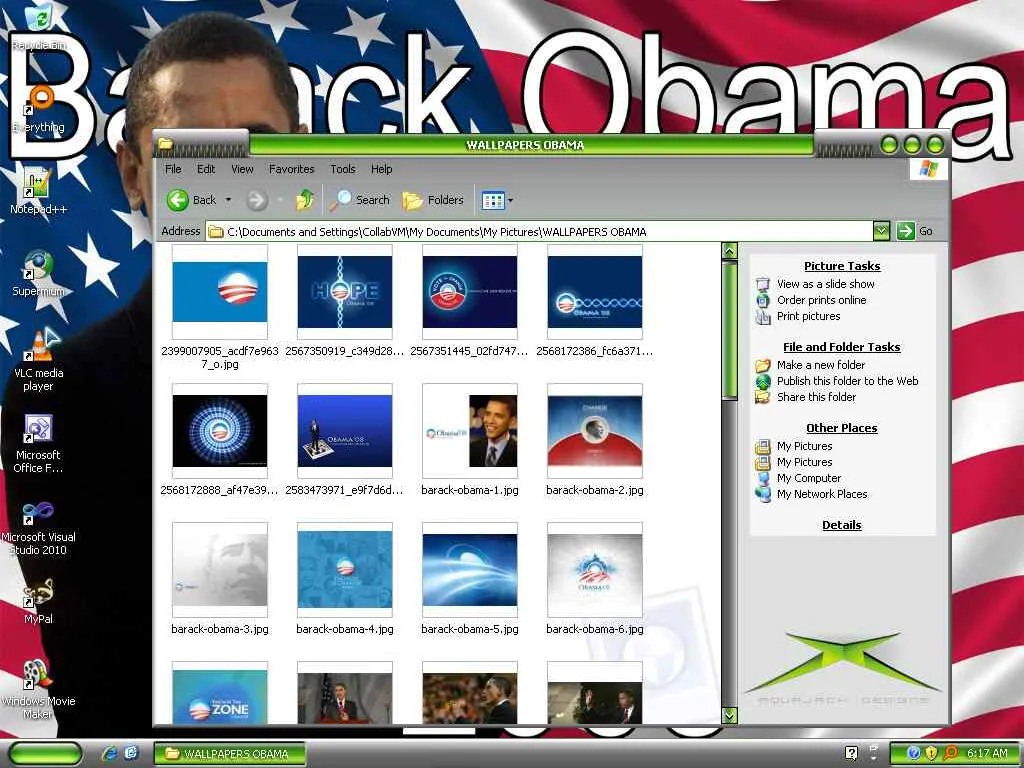Click the vertical scrollbar thumb
The width and height of the screenshot is (1024, 768).
[x=729, y=329]
